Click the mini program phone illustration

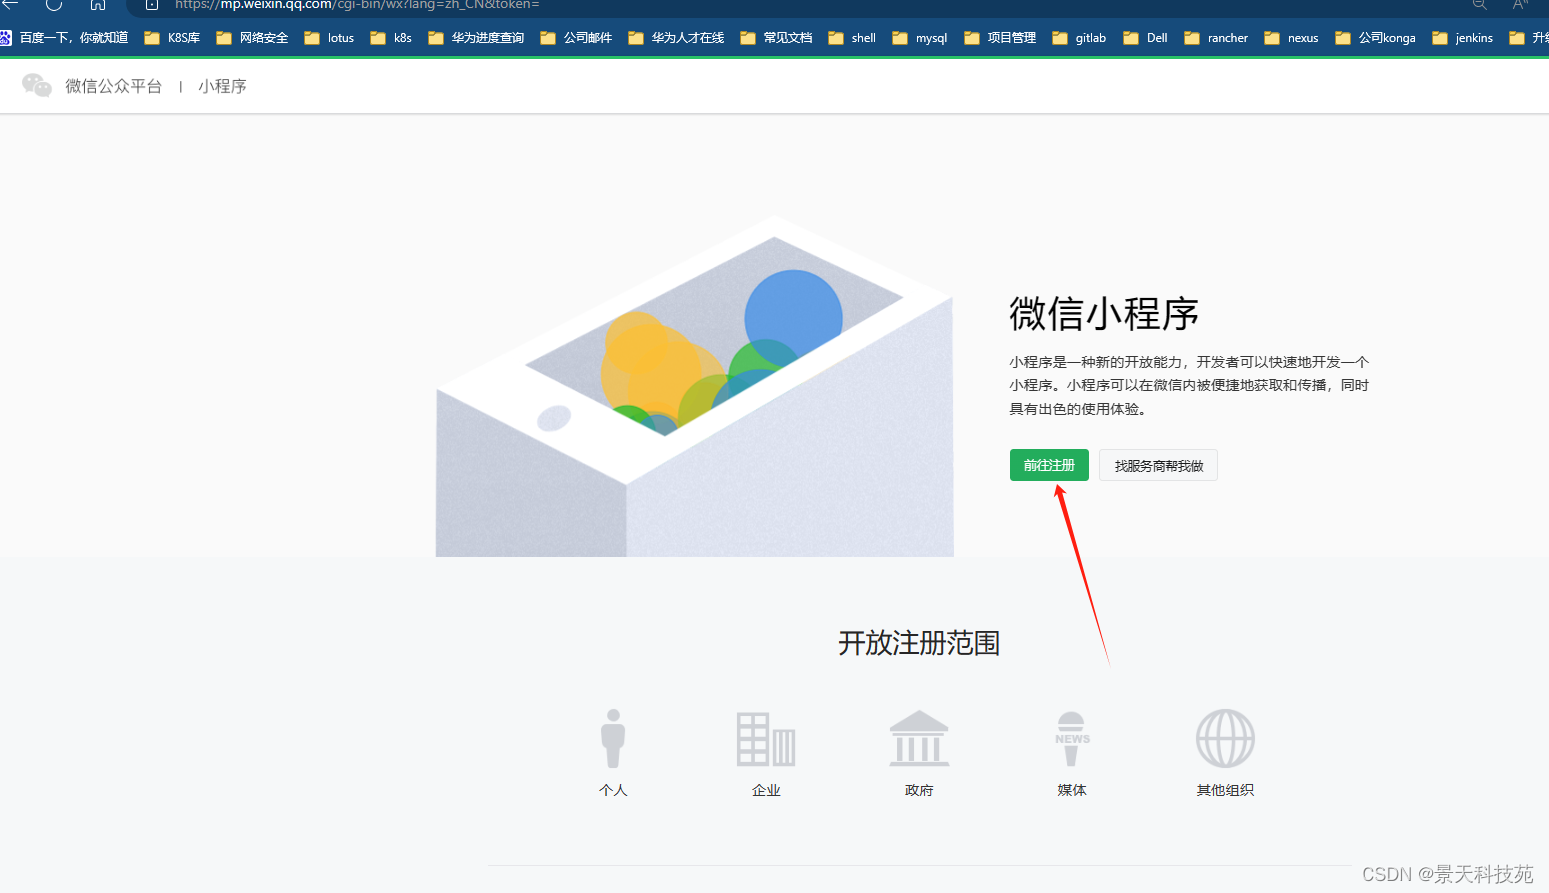(695, 388)
